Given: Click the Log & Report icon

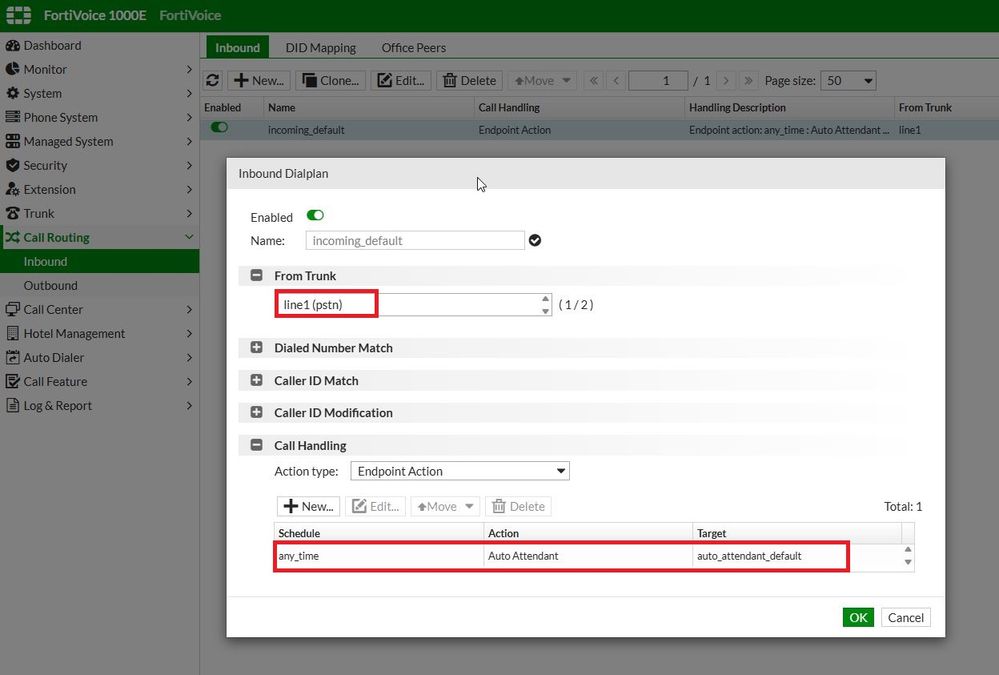Looking at the screenshot, I should (13, 405).
